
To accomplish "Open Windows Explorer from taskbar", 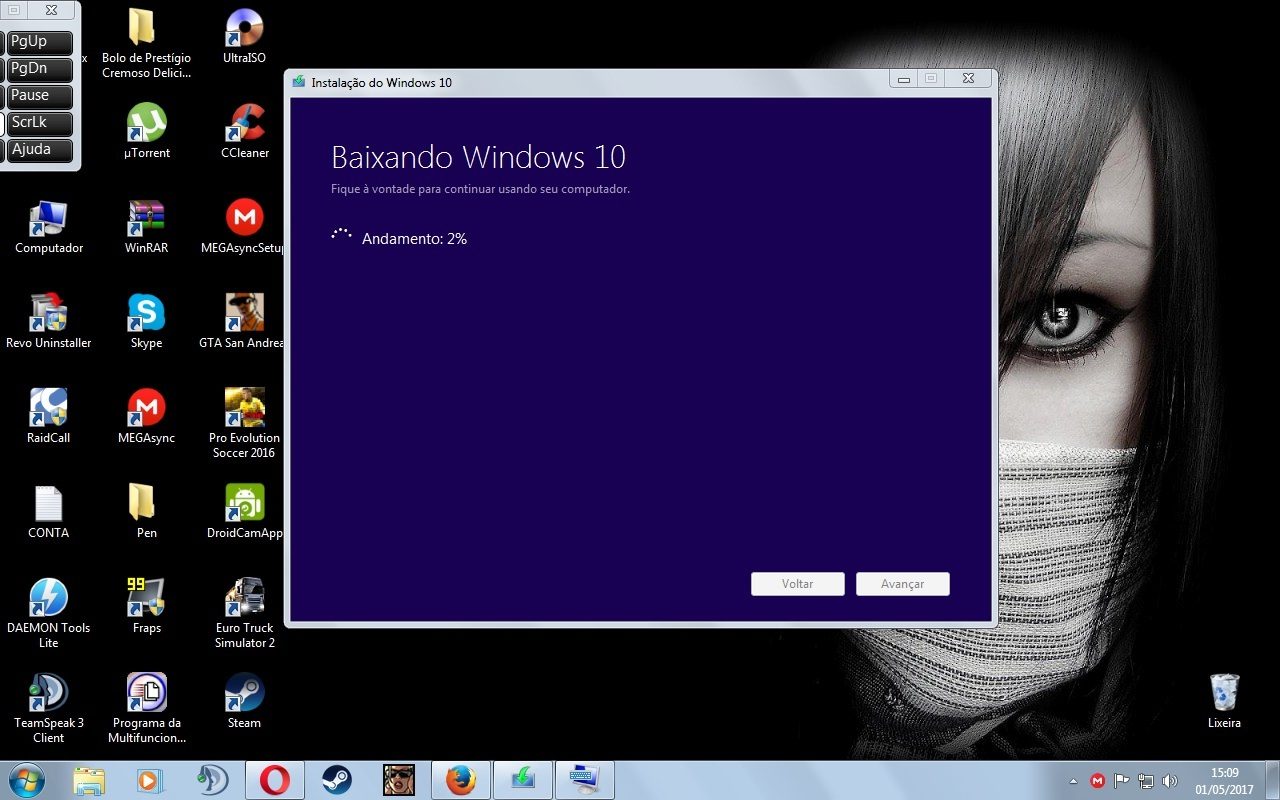I will point(89,780).
